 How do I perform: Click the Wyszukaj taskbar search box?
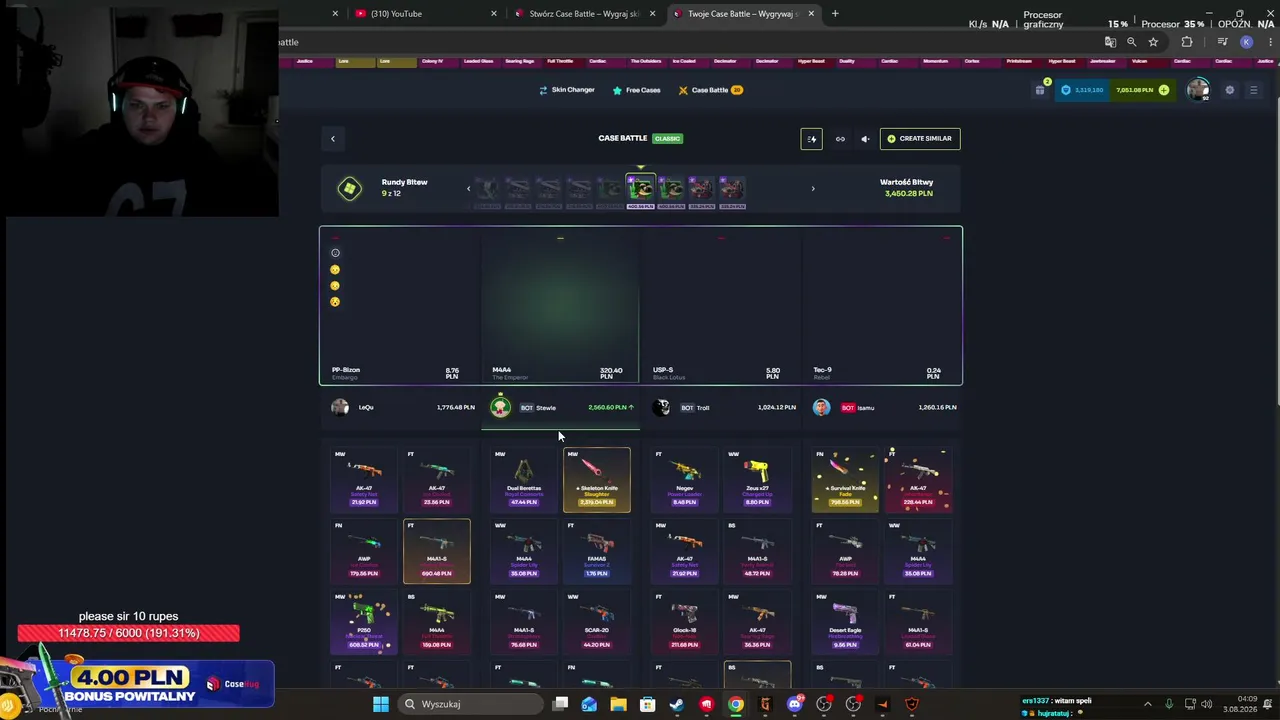(469, 704)
